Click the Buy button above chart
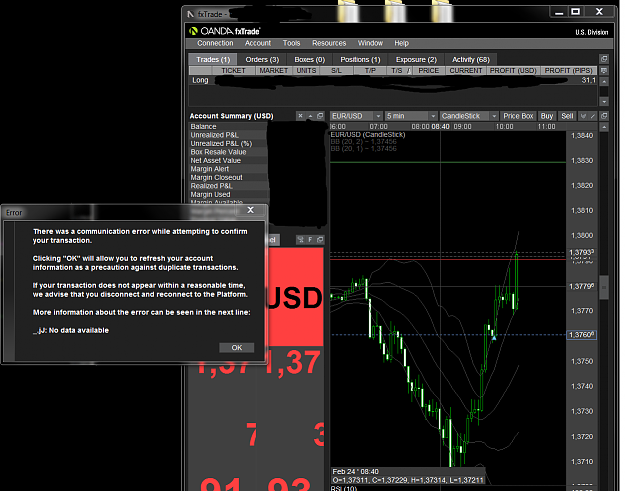Viewport: 625px width, 491px height. (546, 116)
